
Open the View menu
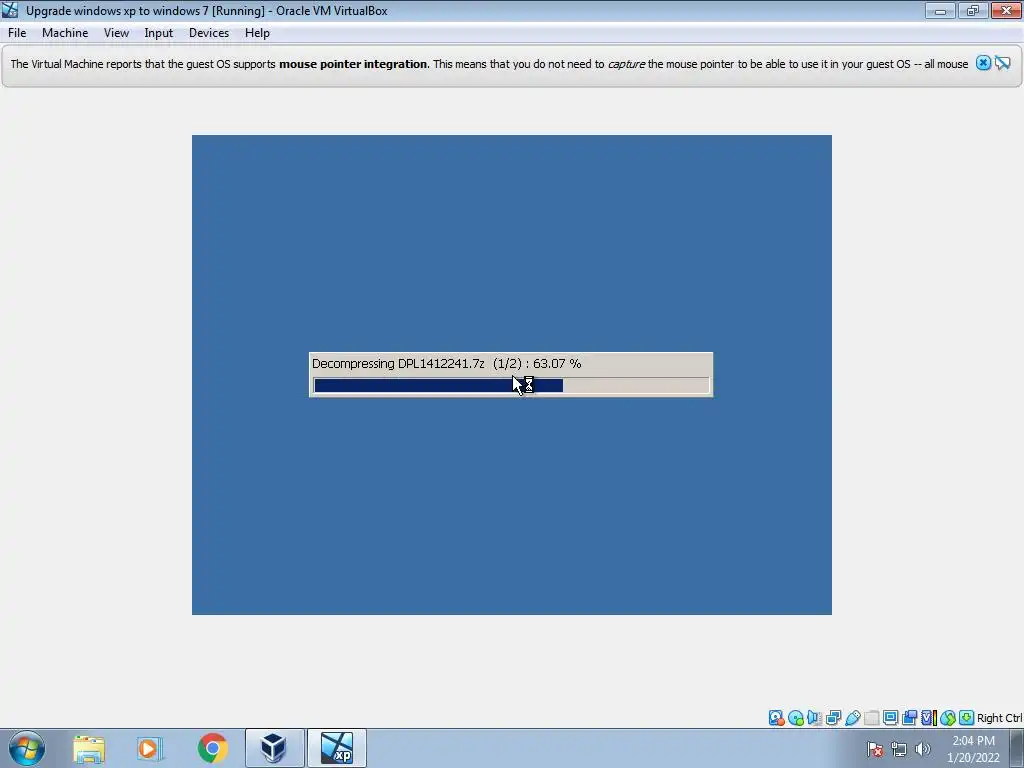(116, 33)
